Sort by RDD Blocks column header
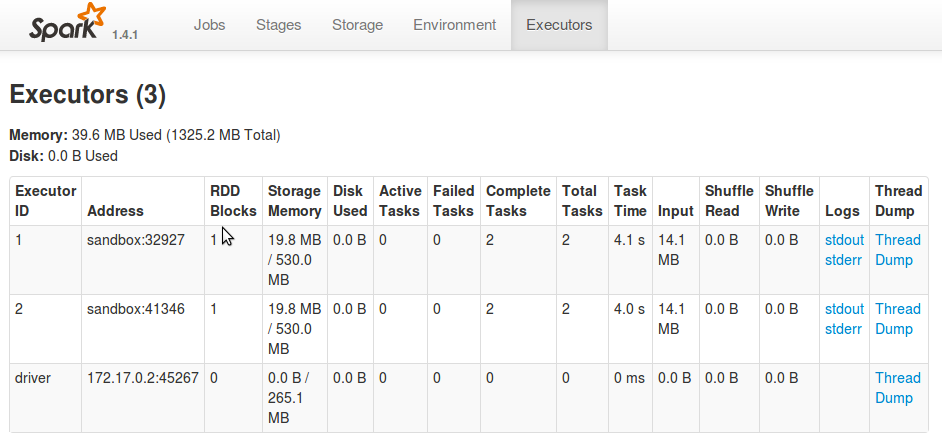942x440 pixels. click(233, 201)
